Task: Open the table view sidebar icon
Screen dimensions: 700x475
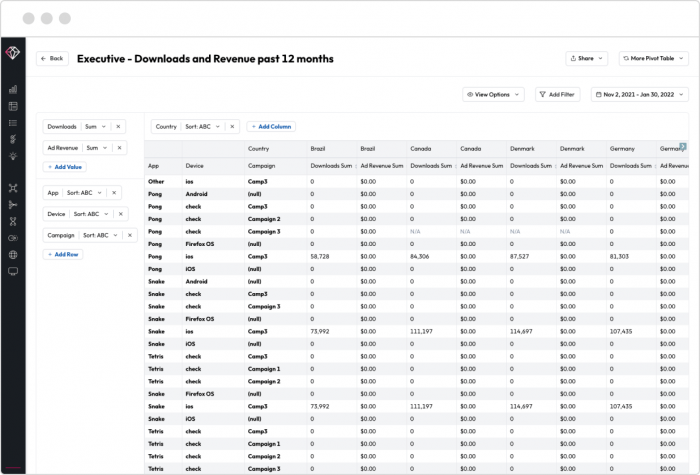Action: coord(13,106)
